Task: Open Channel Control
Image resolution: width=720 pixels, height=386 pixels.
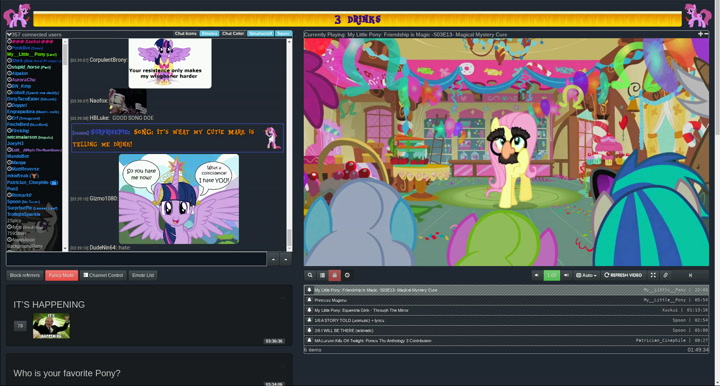Action: [103, 275]
